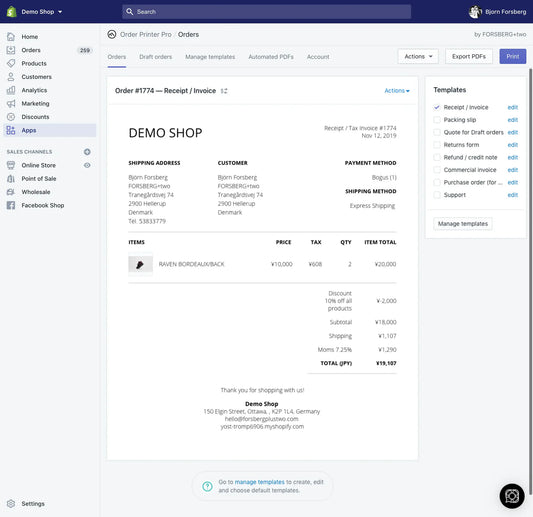Check the Refund / credit note template

437,157
